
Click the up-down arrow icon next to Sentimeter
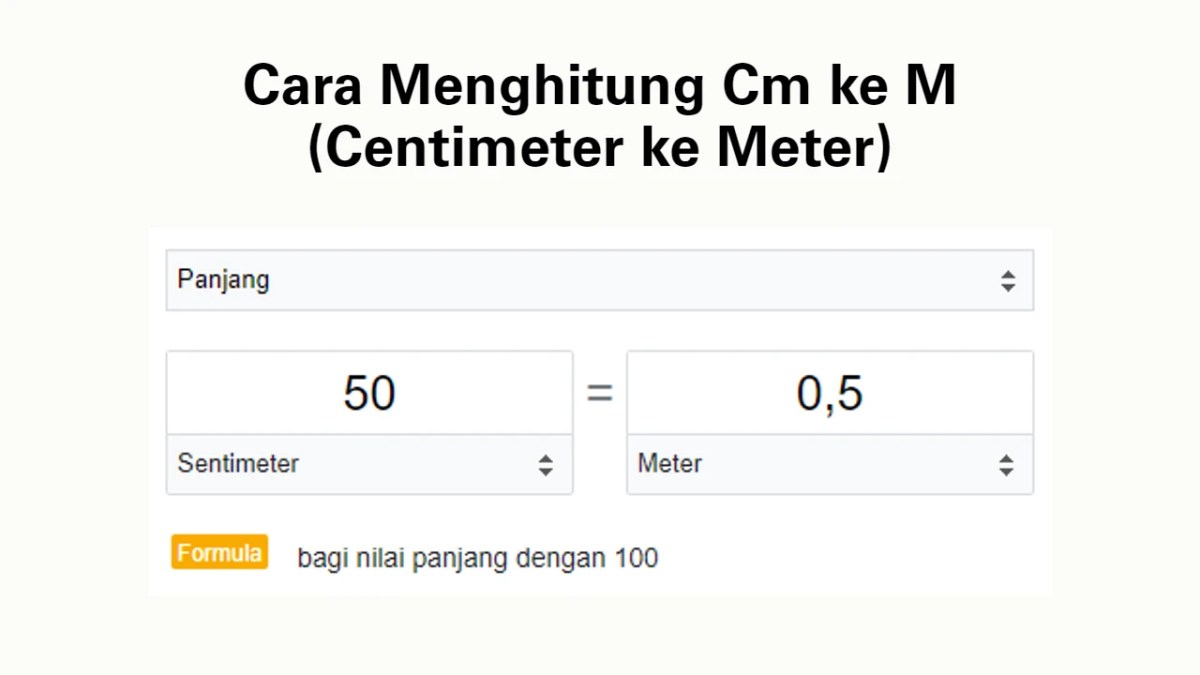point(546,464)
